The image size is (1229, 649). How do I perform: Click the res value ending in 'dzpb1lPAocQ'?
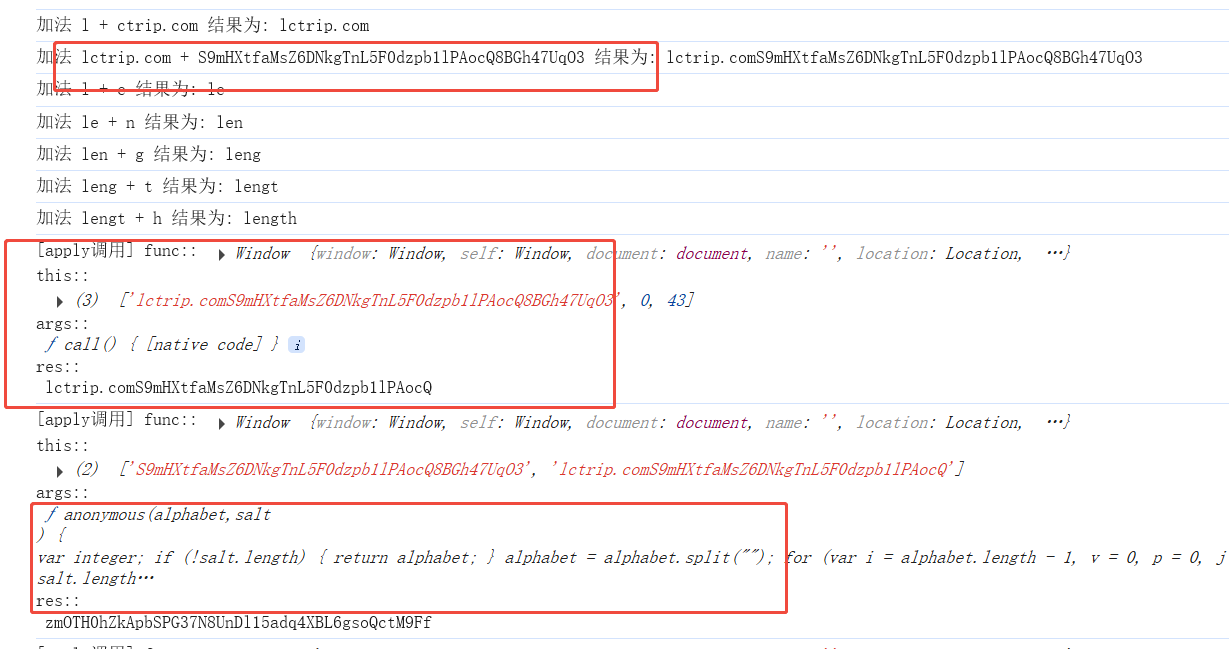point(239,387)
